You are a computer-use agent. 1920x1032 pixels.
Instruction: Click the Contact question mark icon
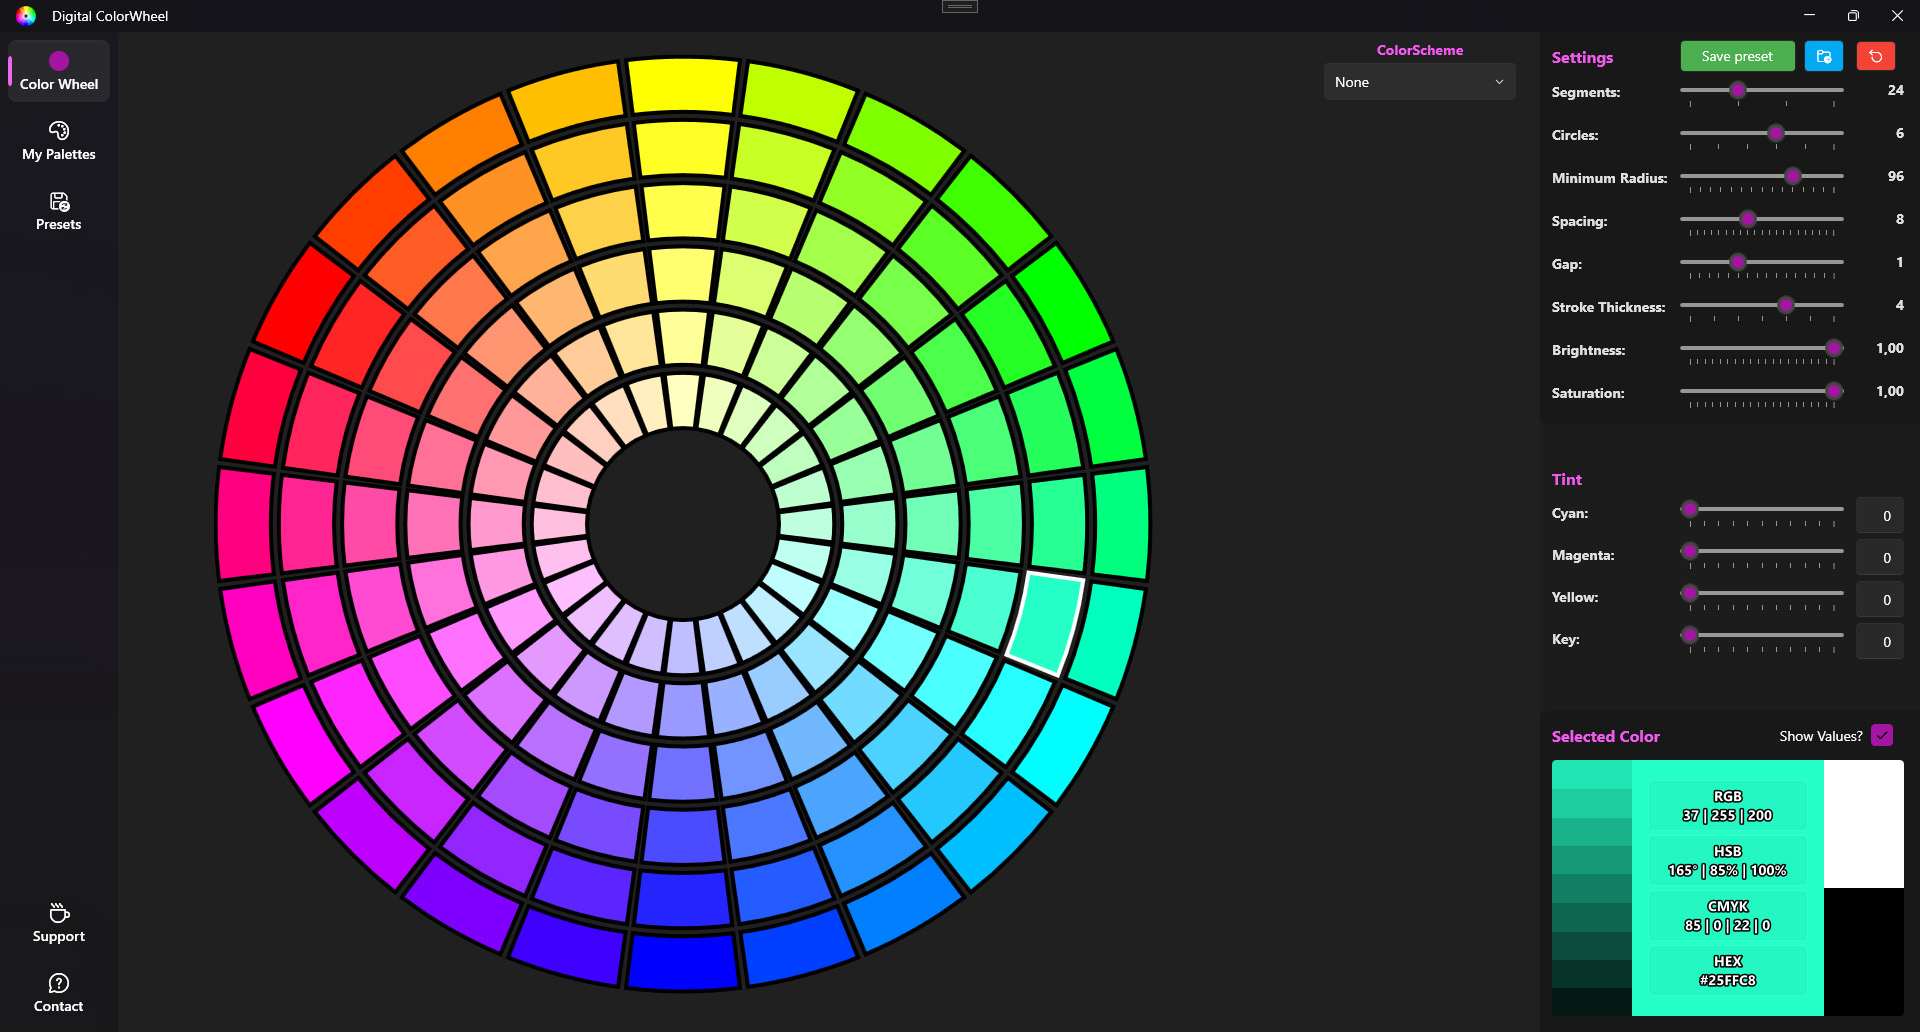[x=58, y=982]
